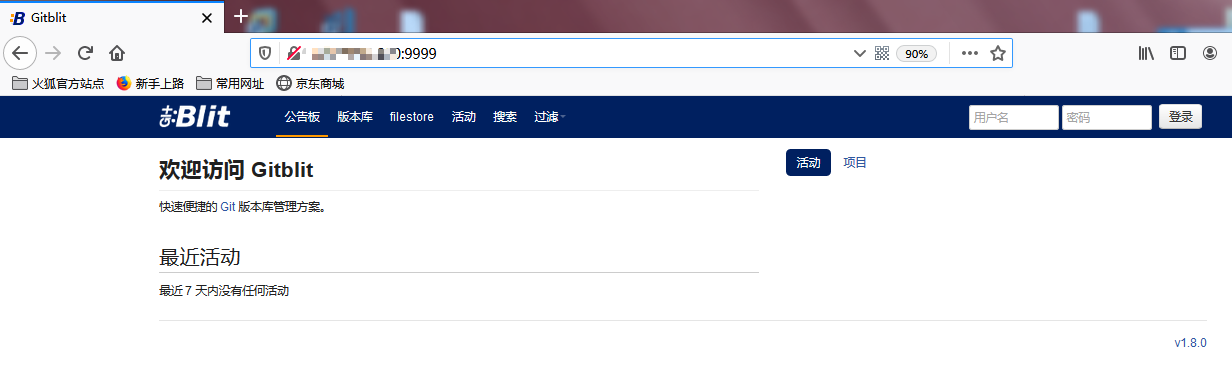The width and height of the screenshot is (1232, 387).
Task: Select the 项目 pill tab
Action: [x=855, y=162]
